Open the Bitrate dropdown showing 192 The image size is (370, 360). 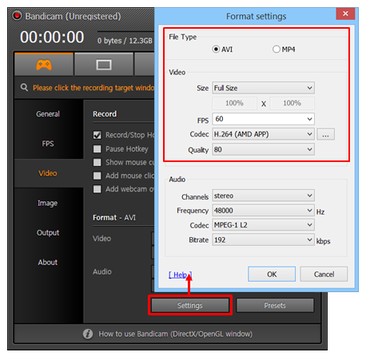click(x=263, y=240)
